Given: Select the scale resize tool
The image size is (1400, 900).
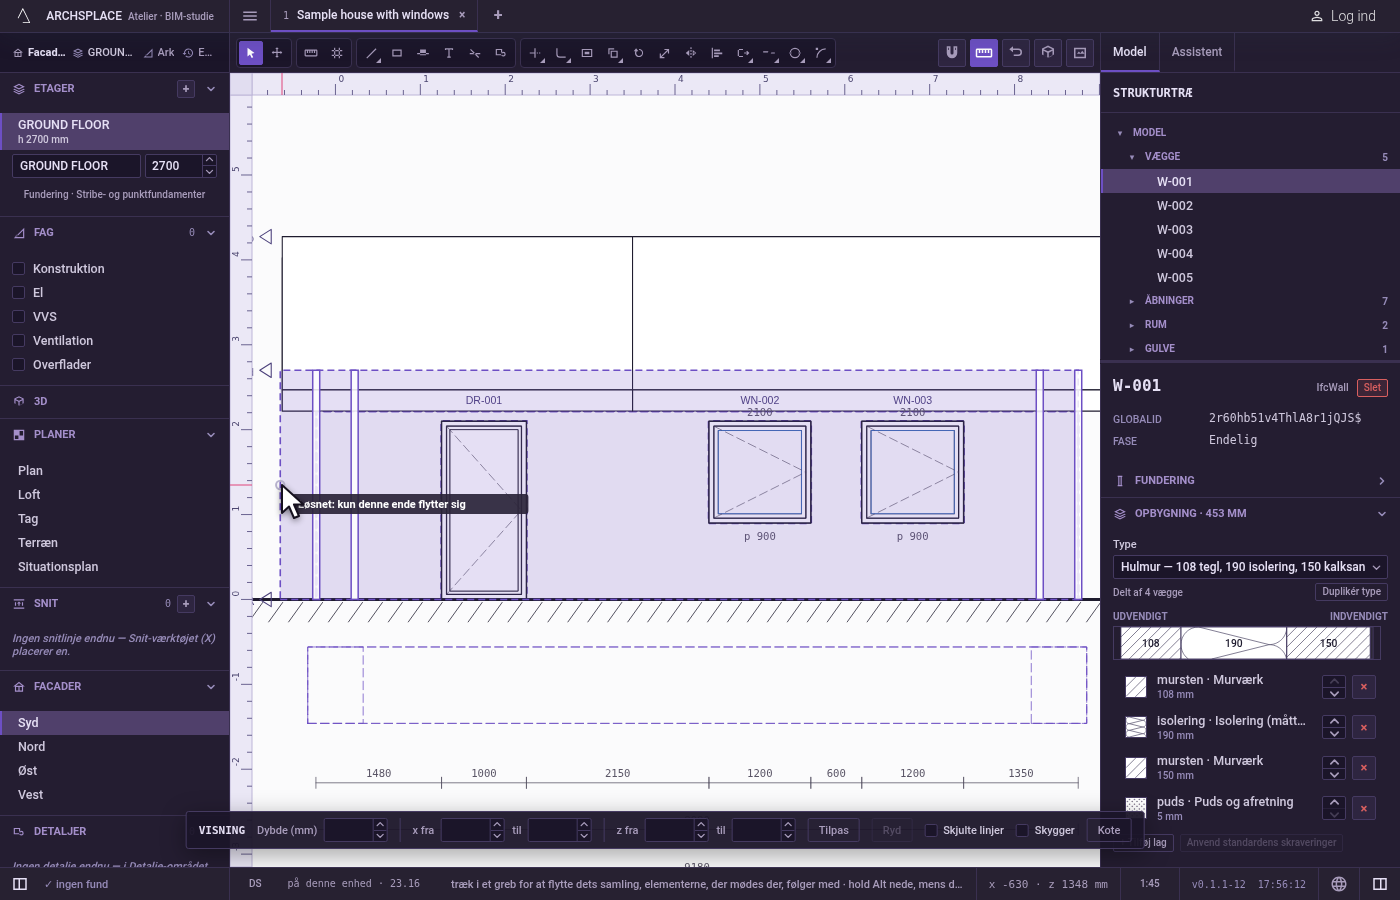Looking at the screenshot, I should pos(665,53).
